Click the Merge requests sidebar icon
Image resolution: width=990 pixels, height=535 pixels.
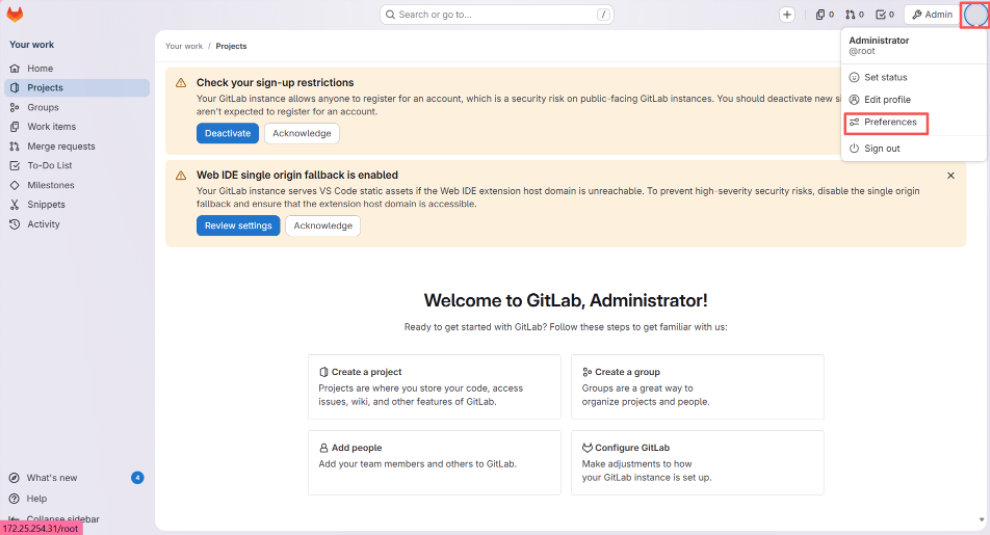click(x=15, y=146)
